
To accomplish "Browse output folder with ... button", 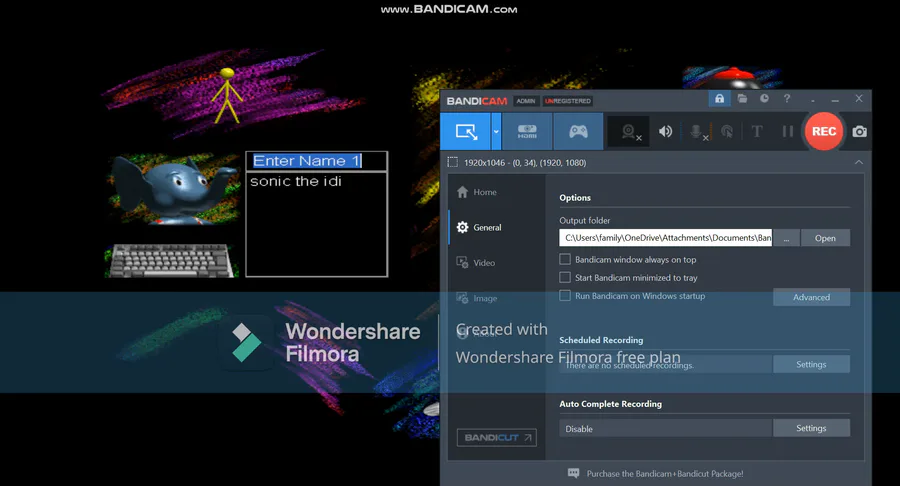I will click(786, 238).
